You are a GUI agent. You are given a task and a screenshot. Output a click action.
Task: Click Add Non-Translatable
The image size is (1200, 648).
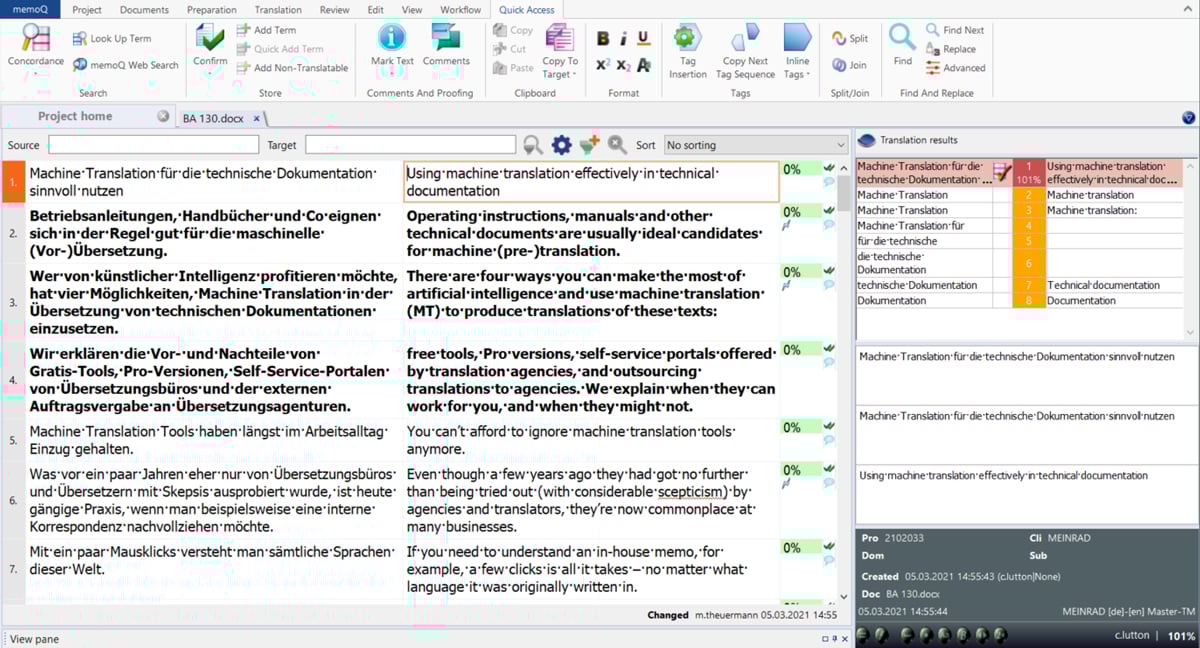click(x=292, y=68)
